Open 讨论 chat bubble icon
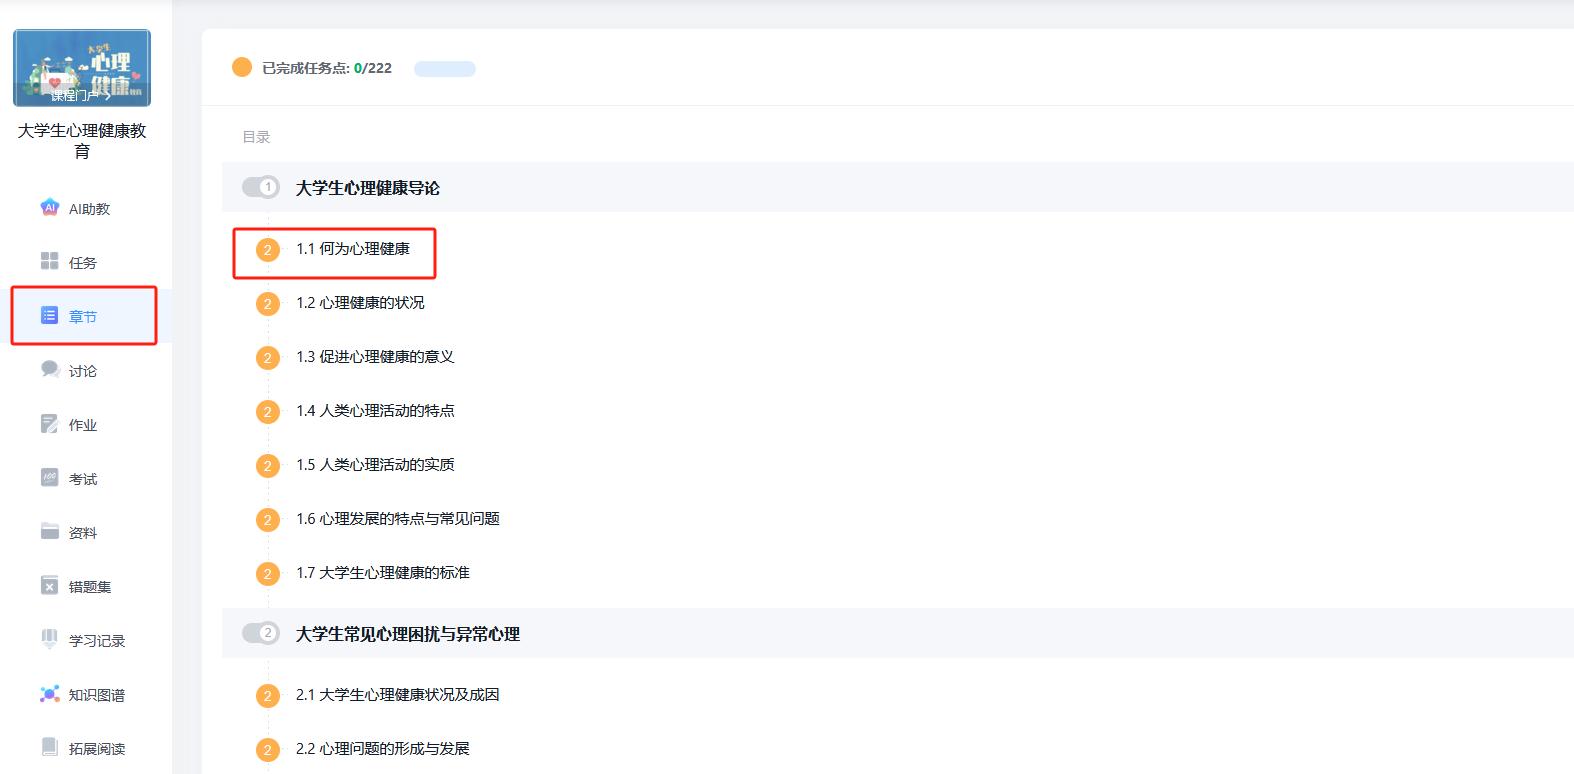Image resolution: width=1574 pixels, height=774 pixels. [x=50, y=369]
